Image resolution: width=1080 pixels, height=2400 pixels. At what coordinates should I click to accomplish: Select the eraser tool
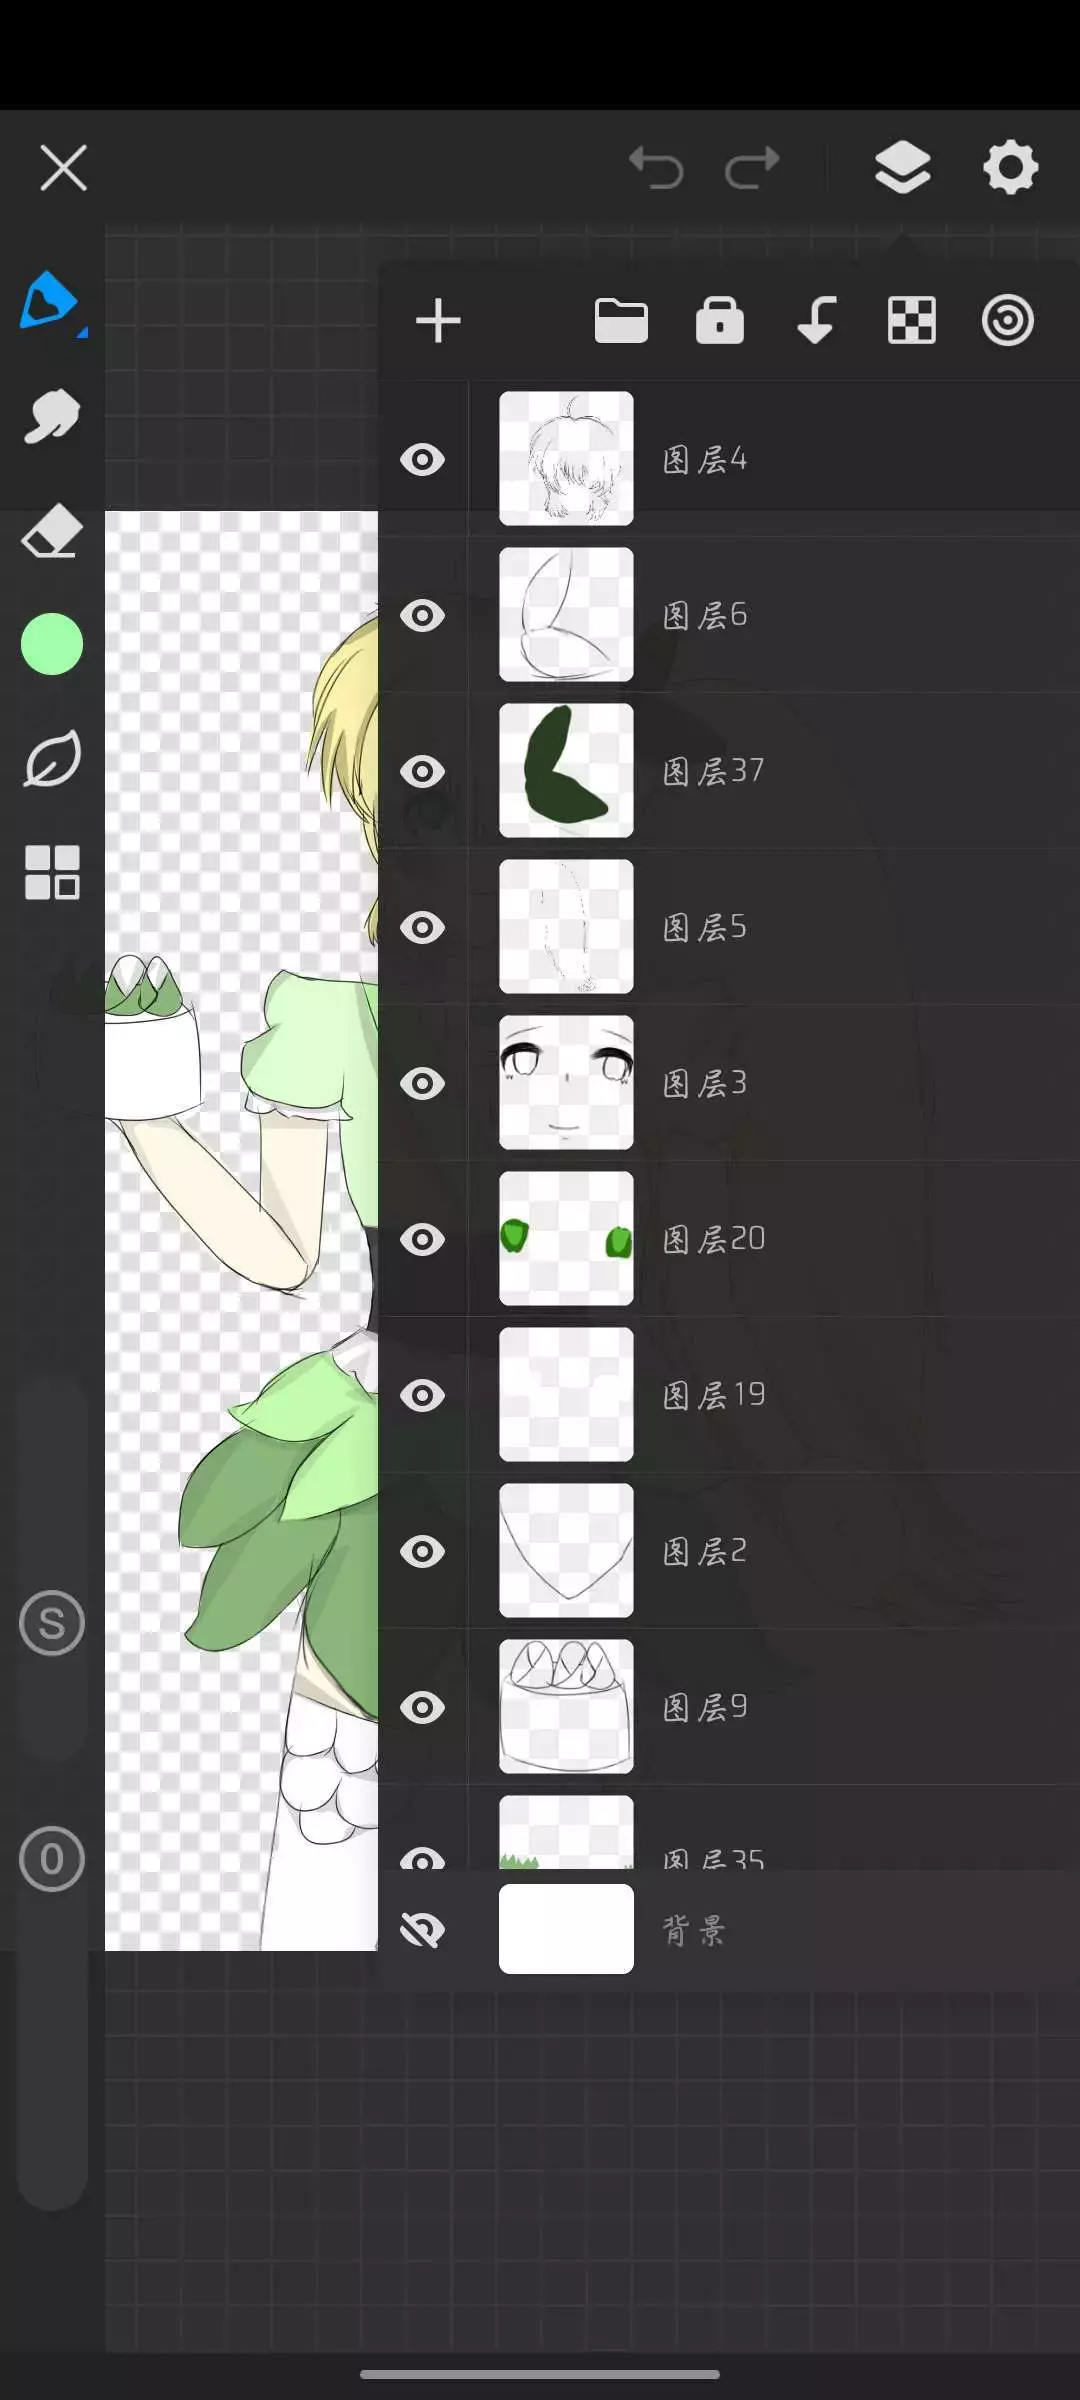[x=51, y=530]
